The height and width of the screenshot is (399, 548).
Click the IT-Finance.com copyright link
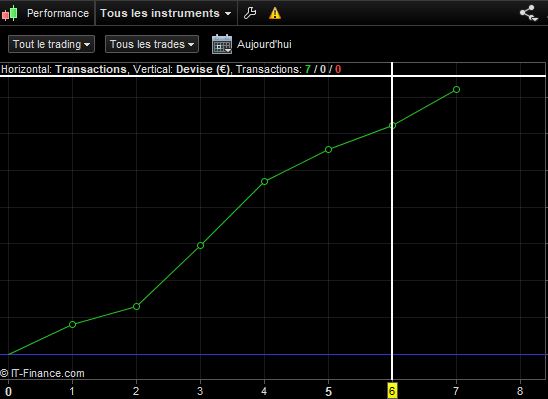42,373
